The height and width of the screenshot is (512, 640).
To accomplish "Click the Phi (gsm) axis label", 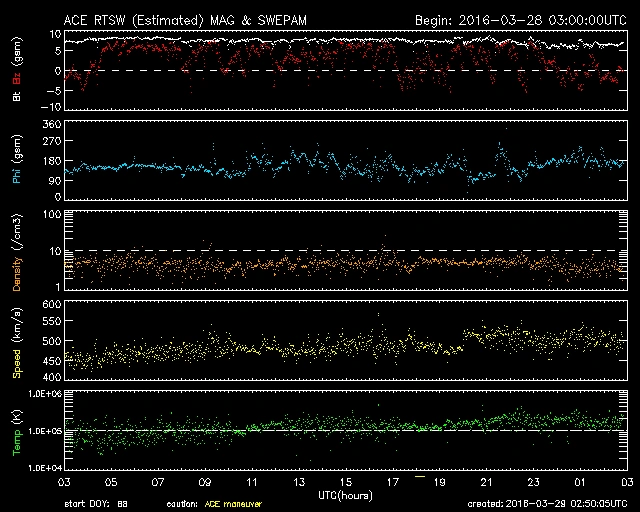I will click(x=16, y=163).
